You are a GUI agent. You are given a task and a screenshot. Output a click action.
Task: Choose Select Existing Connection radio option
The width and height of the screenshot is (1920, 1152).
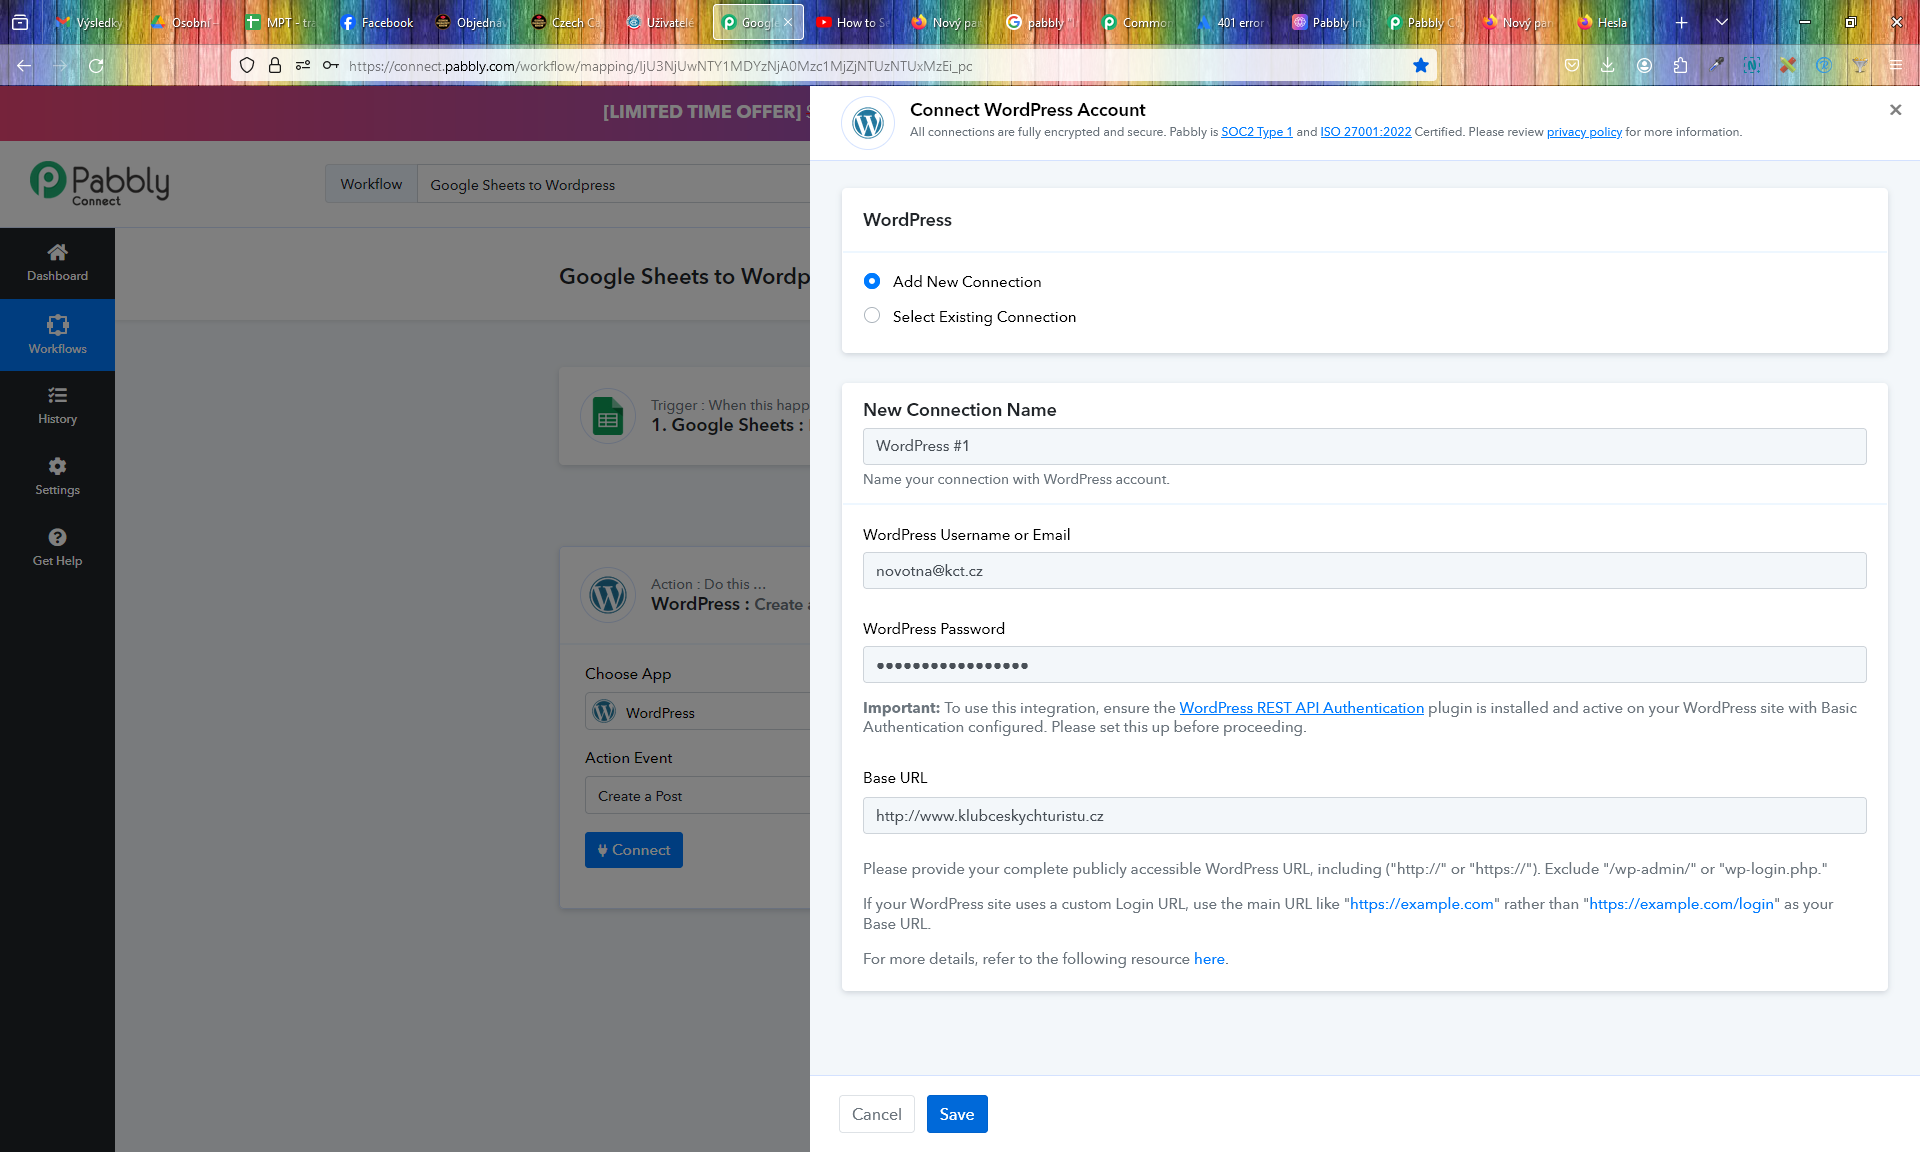tap(872, 316)
